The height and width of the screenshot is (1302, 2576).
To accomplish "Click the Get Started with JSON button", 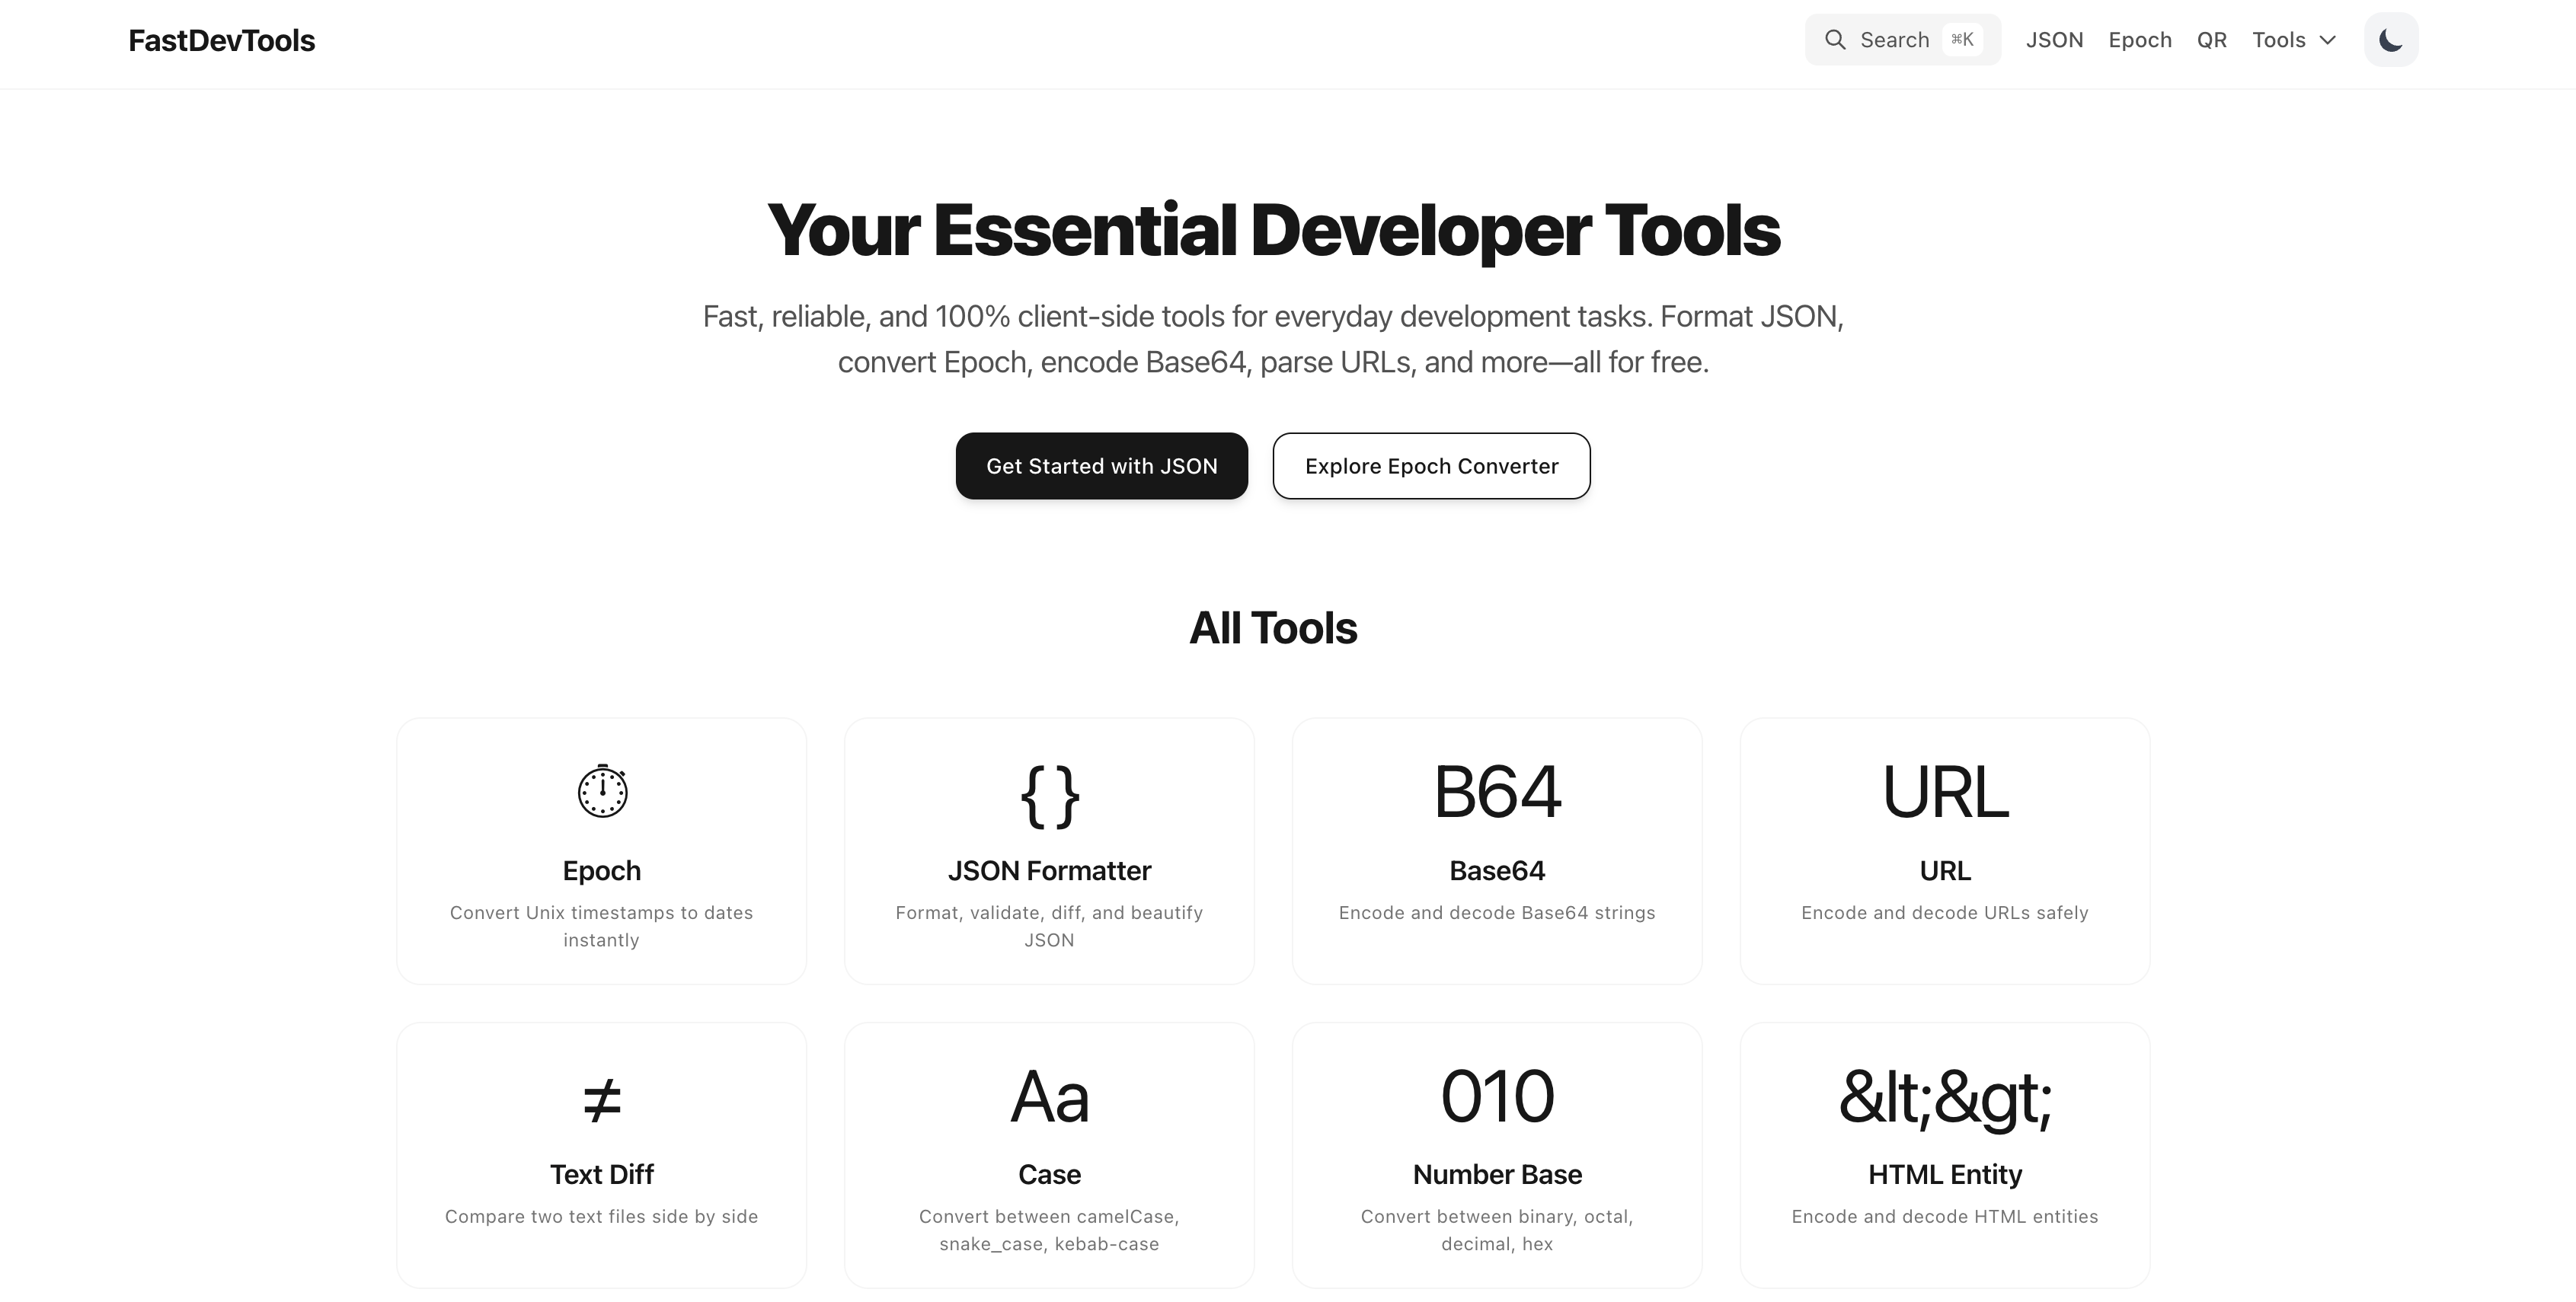I will coord(1102,466).
